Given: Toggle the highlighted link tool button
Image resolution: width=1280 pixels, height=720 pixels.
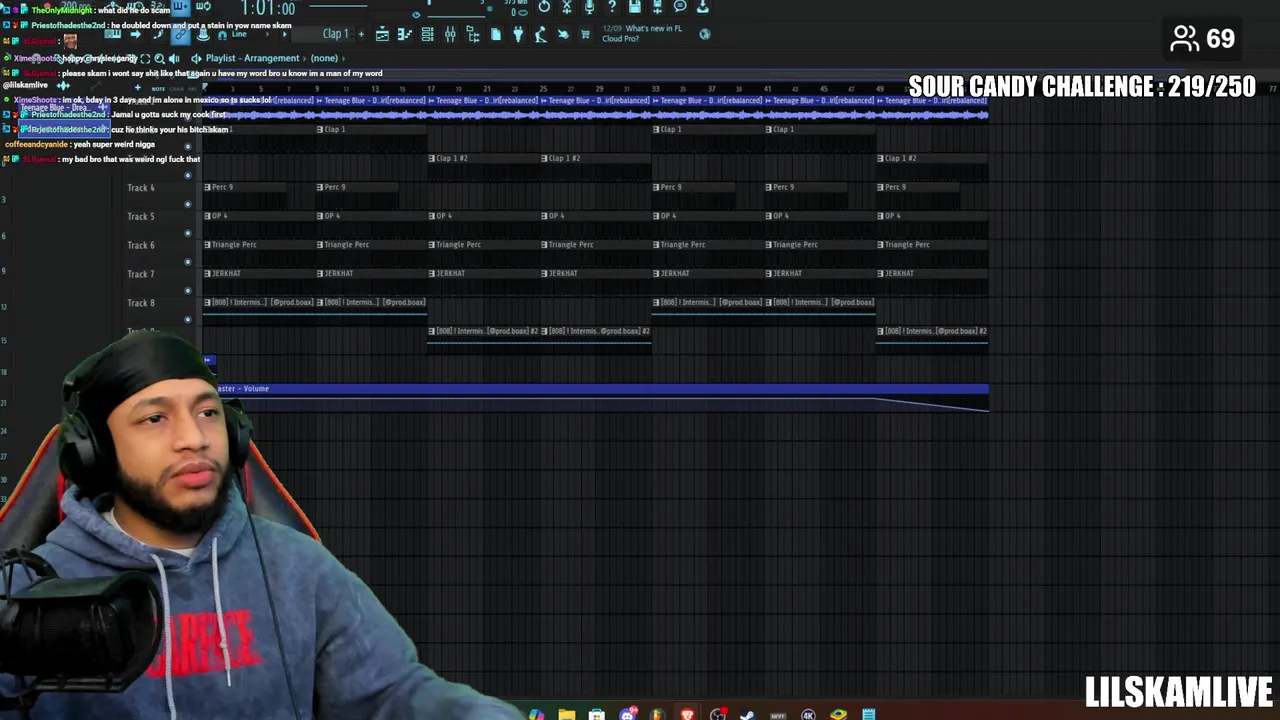Looking at the screenshot, I should click(180, 34).
